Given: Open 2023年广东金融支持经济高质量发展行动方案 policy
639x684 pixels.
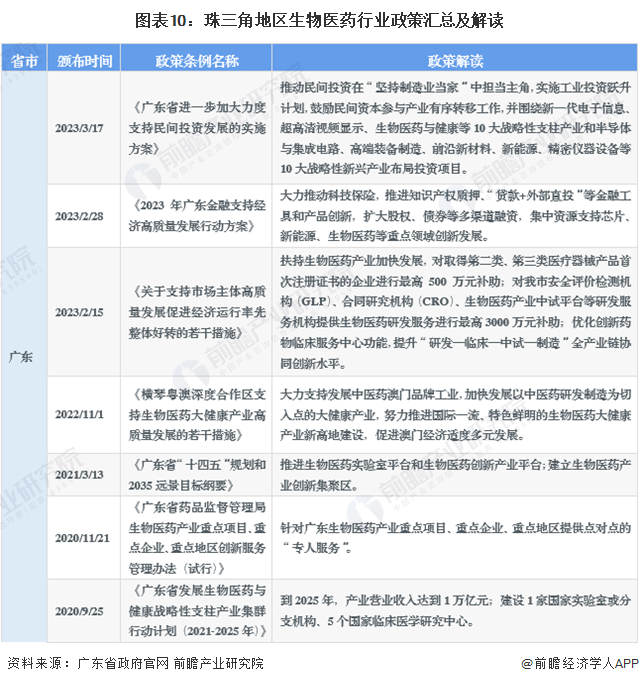Looking at the screenshot, I should pos(197,215).
